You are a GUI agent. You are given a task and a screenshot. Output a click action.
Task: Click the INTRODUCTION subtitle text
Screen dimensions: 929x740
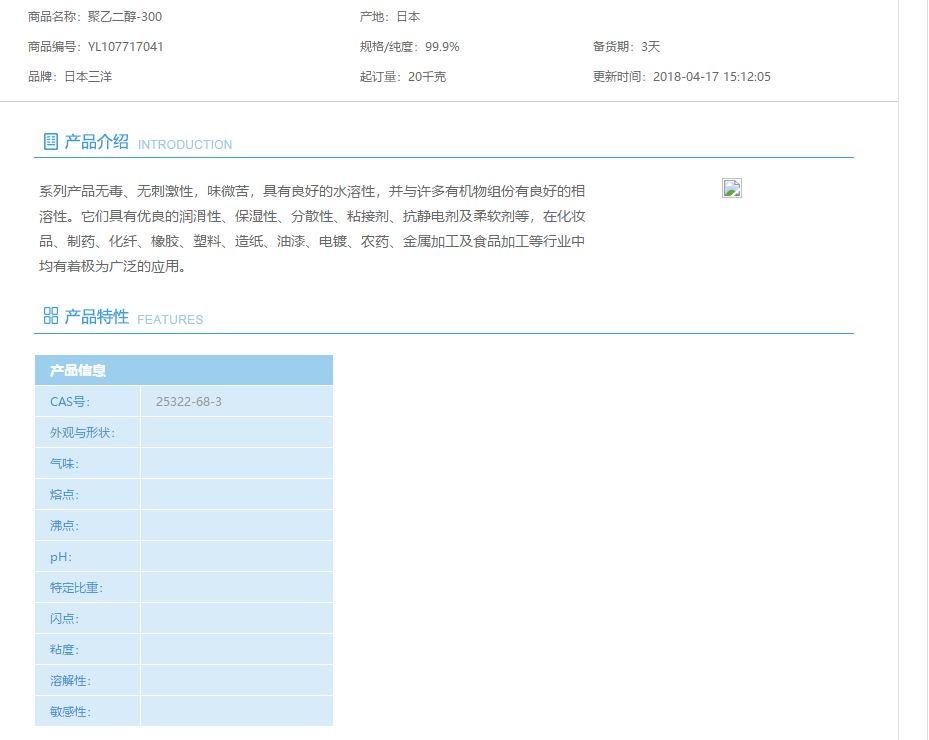185,144
